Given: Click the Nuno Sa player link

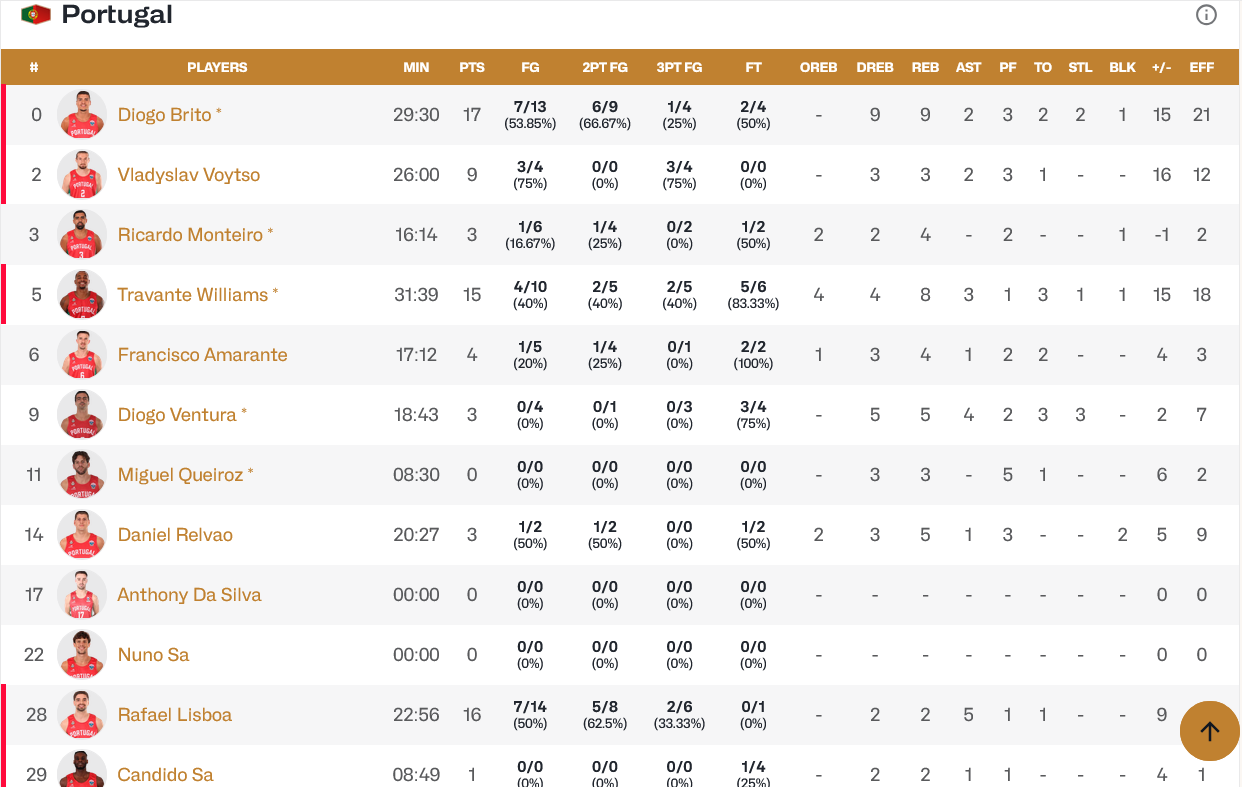Looking at the screenshot, I should click(x=153, y=655).
